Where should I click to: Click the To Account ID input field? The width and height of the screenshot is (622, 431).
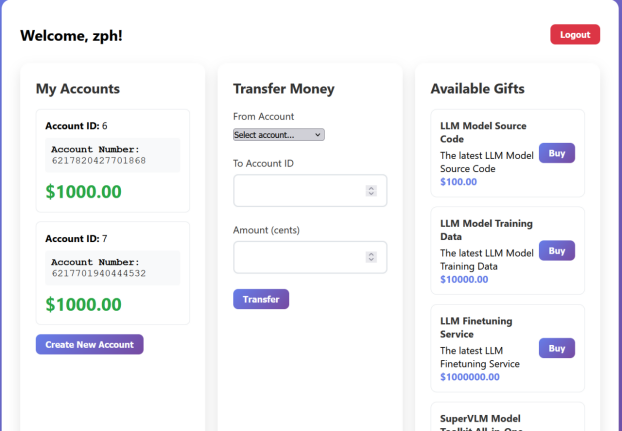pyautogui.click(x=310, y=191)
